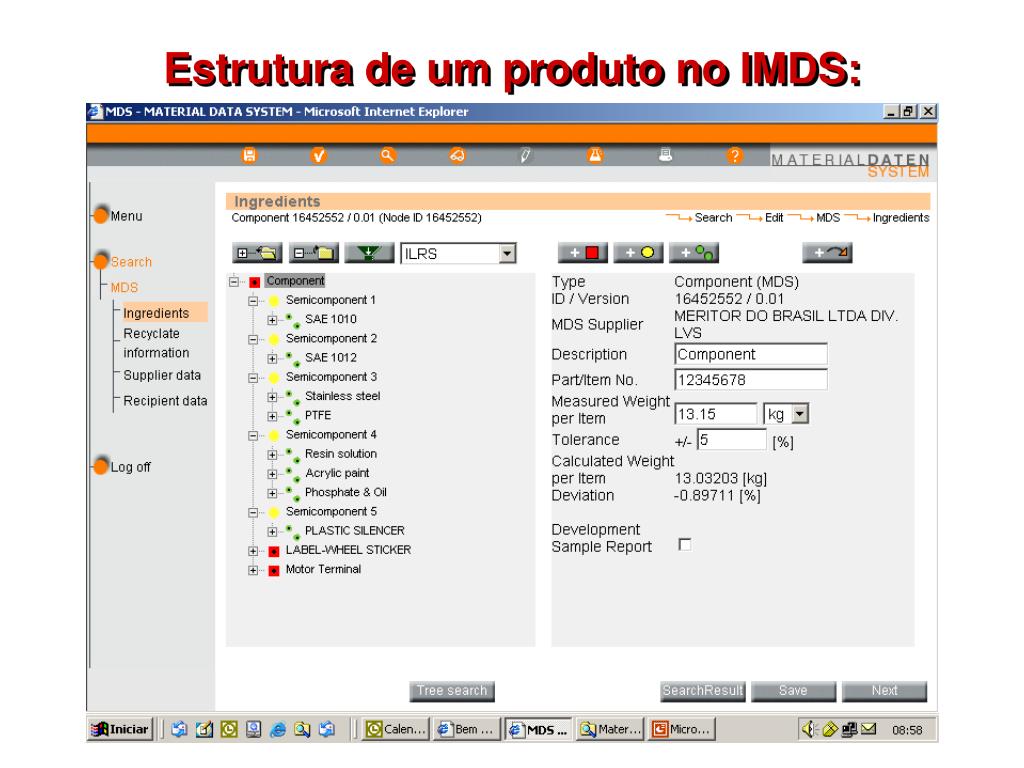Expand the Acrylic paint node
The width and height of the screenshot is (1024, 768).
click(x=272, y=474)
